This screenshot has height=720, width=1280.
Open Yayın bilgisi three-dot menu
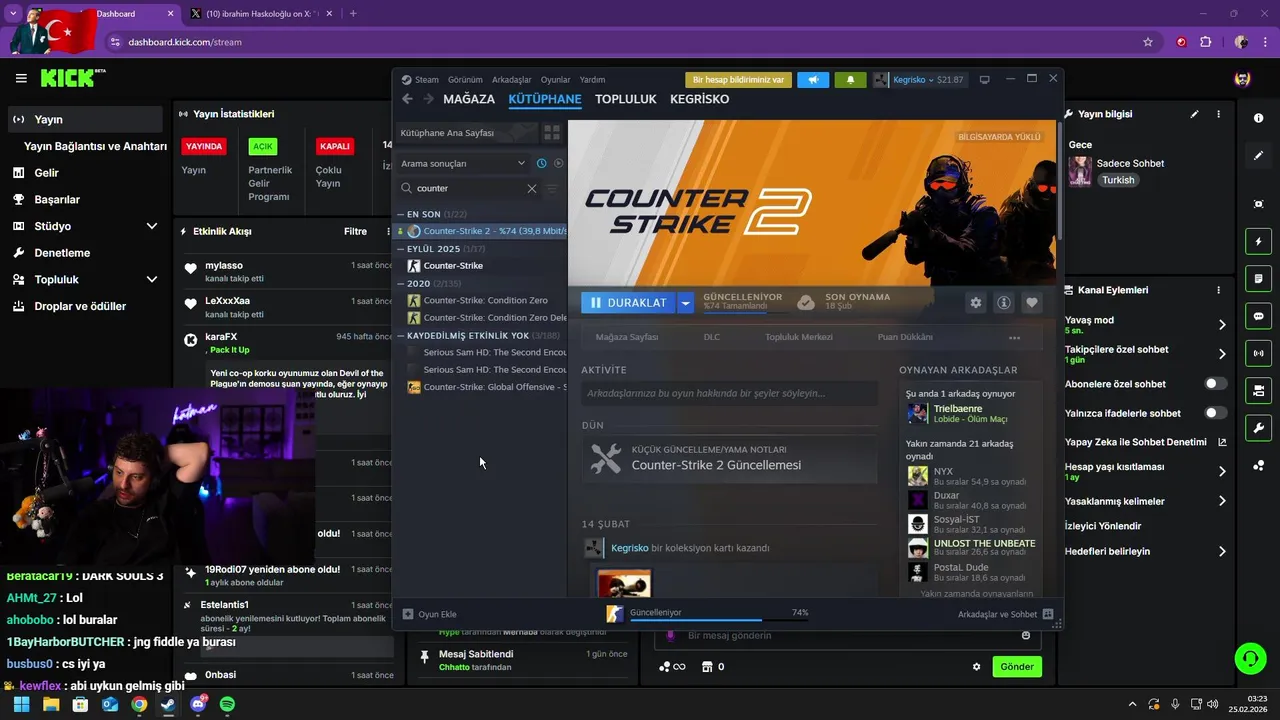pos(1218,114)
